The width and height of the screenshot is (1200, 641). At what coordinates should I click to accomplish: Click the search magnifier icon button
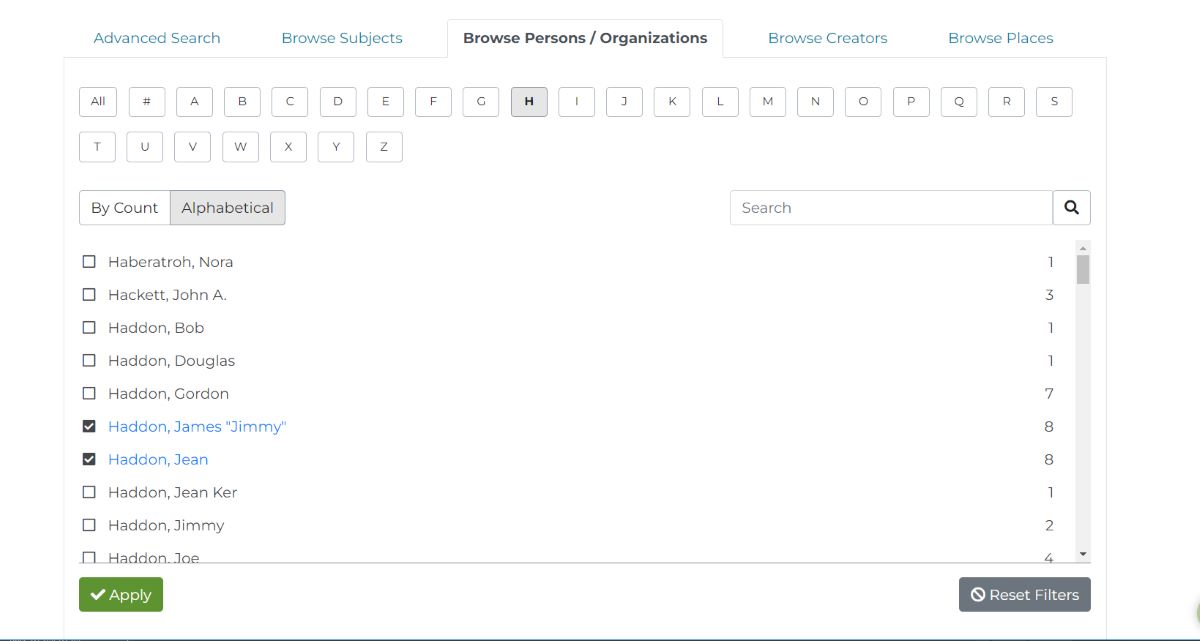pyautogui.click(x=1071, y=208)
